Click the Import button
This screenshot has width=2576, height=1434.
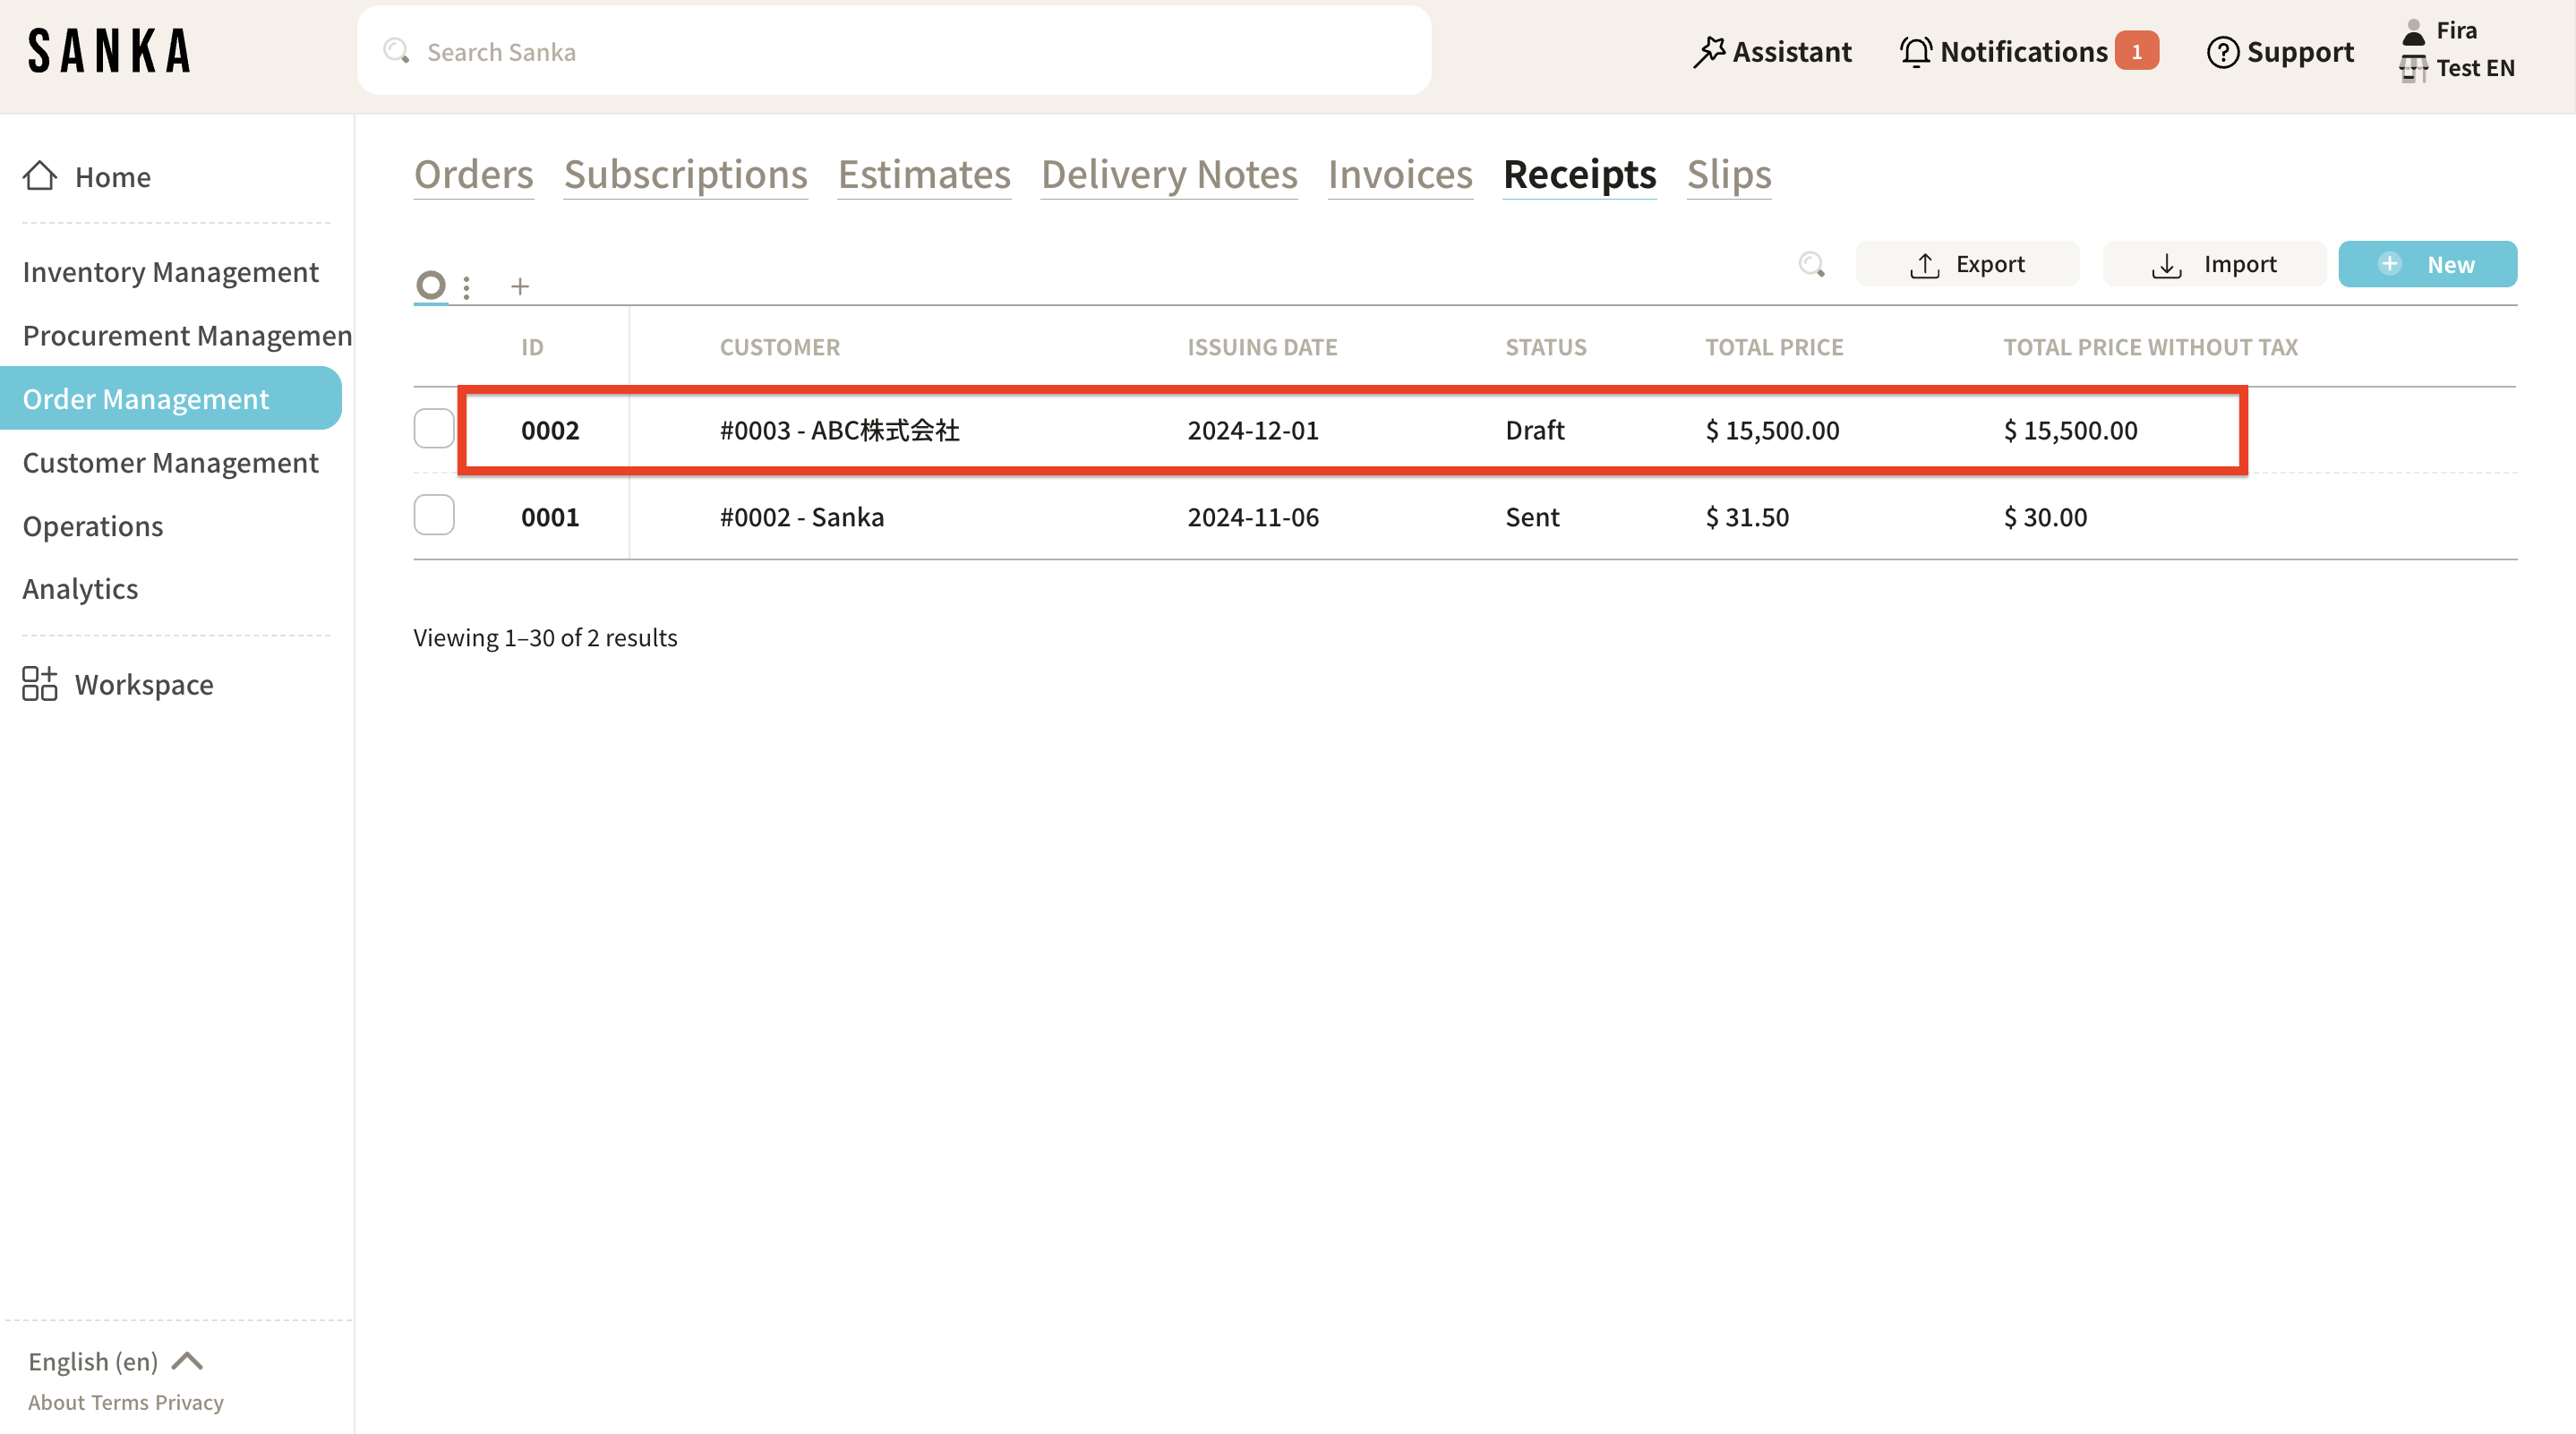click(x=2214, y=265)
